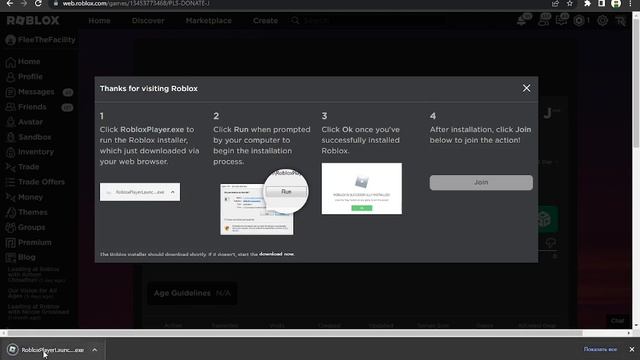Viewport: 640px width, 360px height.
Task: Open the browser three-dot menu
Action: tap(630, 4)
